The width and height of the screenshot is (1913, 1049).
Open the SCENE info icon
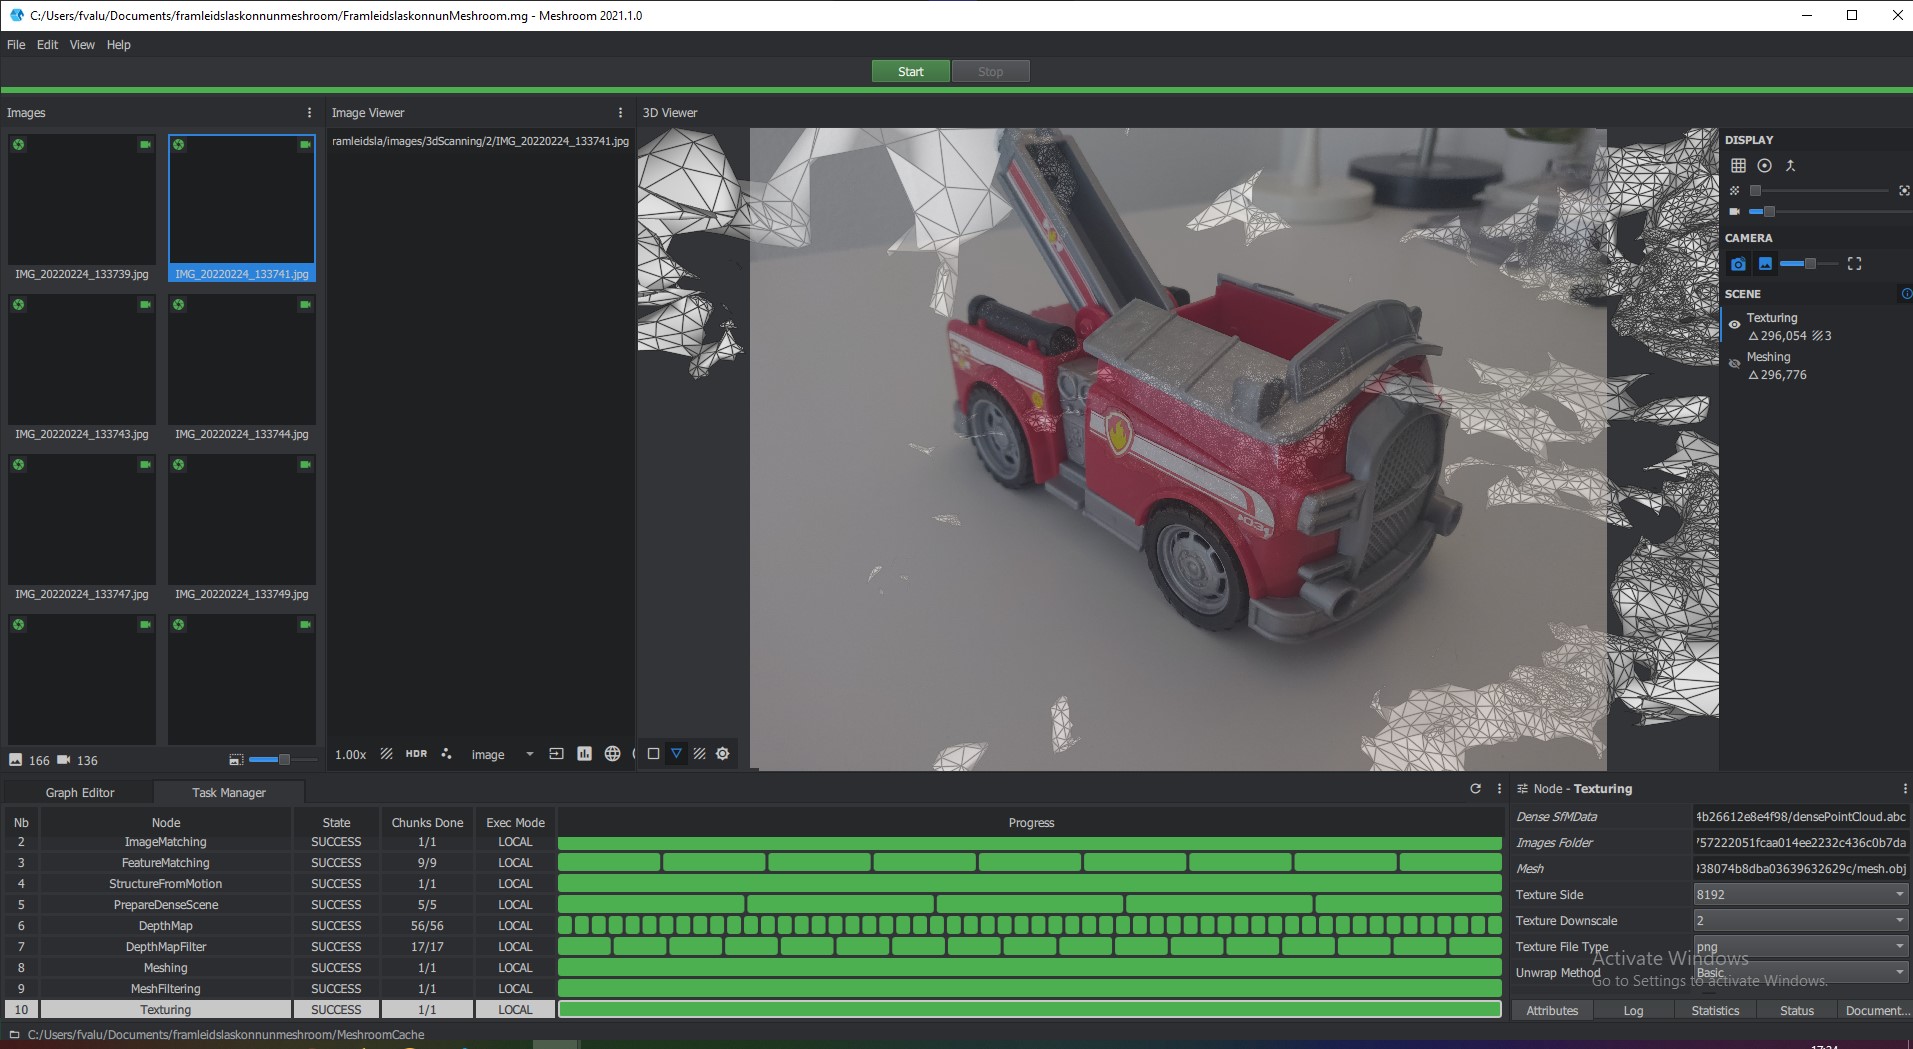coord(1905,294)
